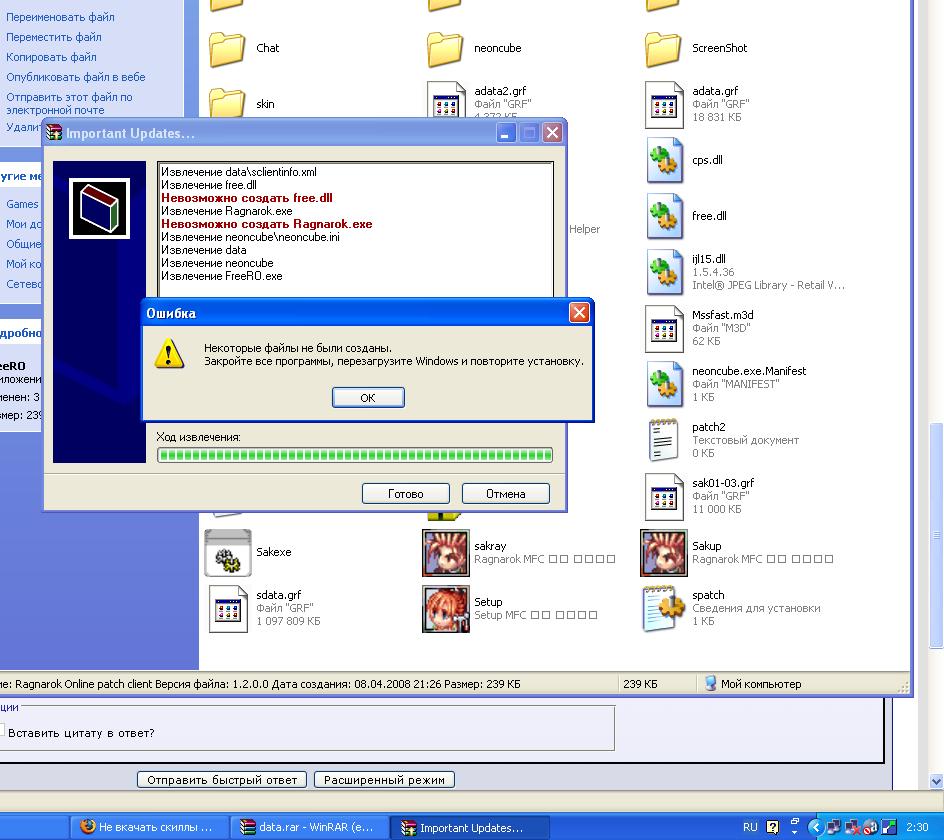Viewport: 944px width, 840px height.
Task: Select the ijl15.dll file icon
Action: click(x=665, y=272)
